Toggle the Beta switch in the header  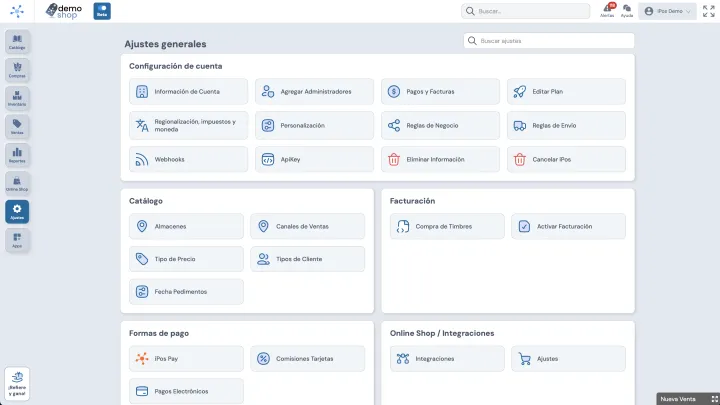pyautogui.click(x=102, y=11)
